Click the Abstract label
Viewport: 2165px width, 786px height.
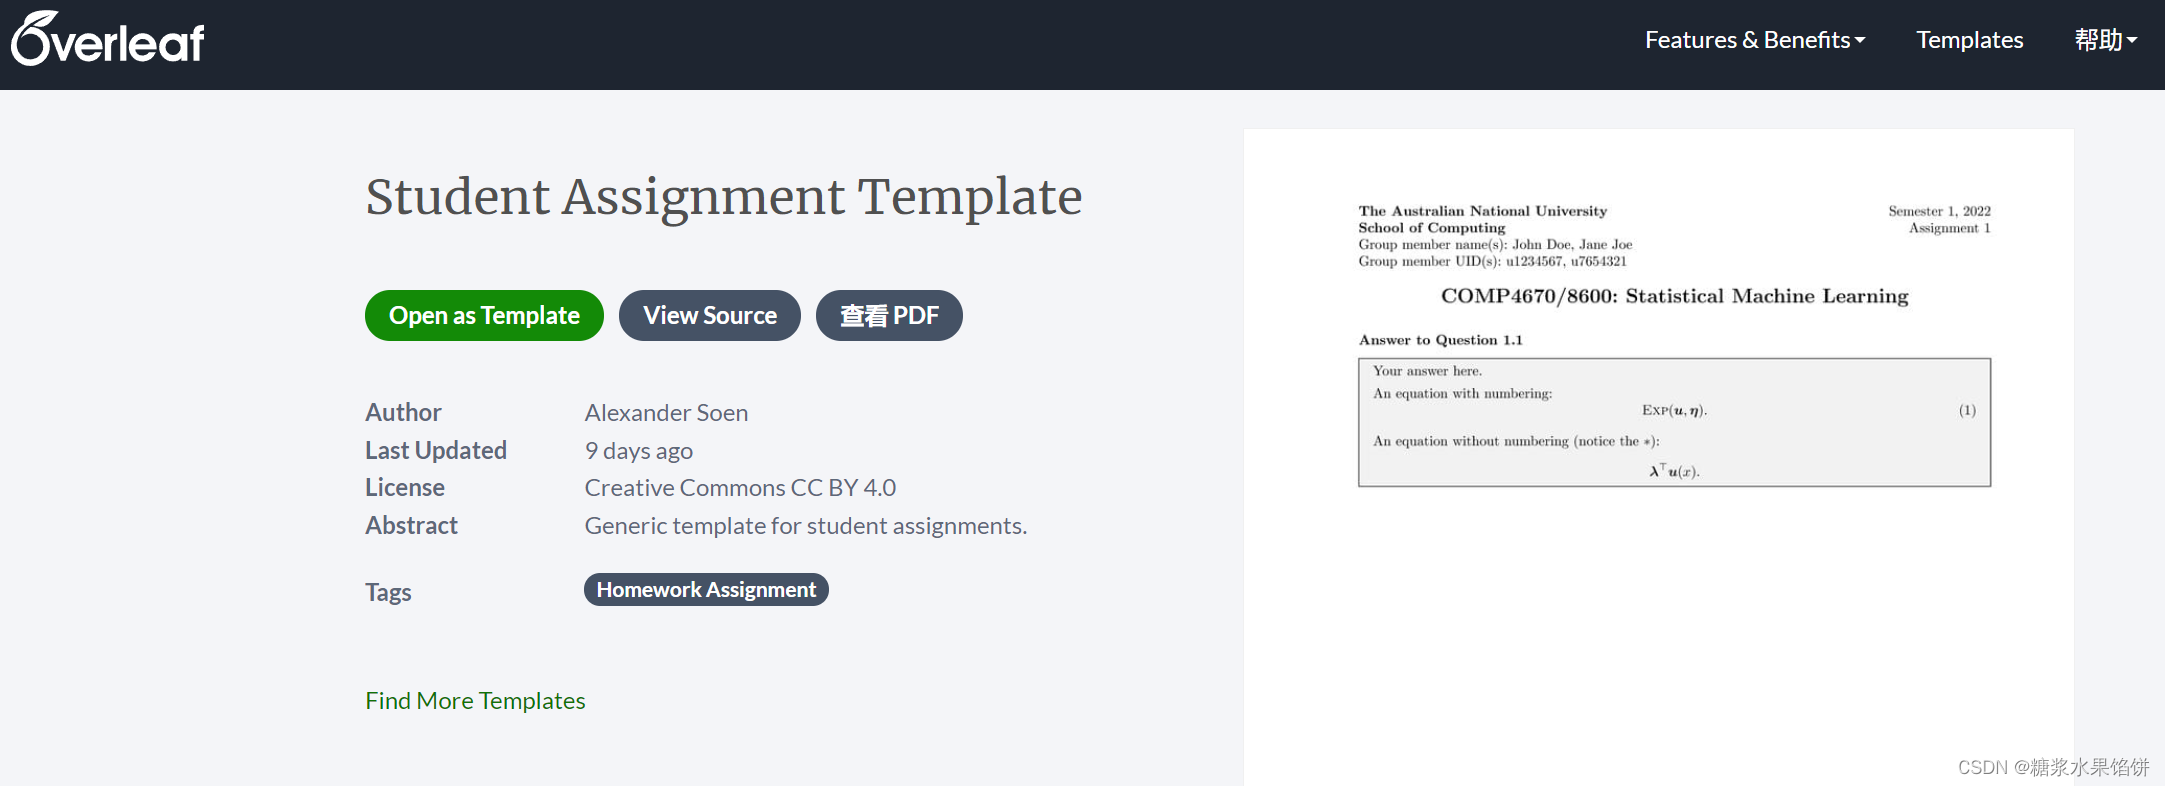pos(411,525)
